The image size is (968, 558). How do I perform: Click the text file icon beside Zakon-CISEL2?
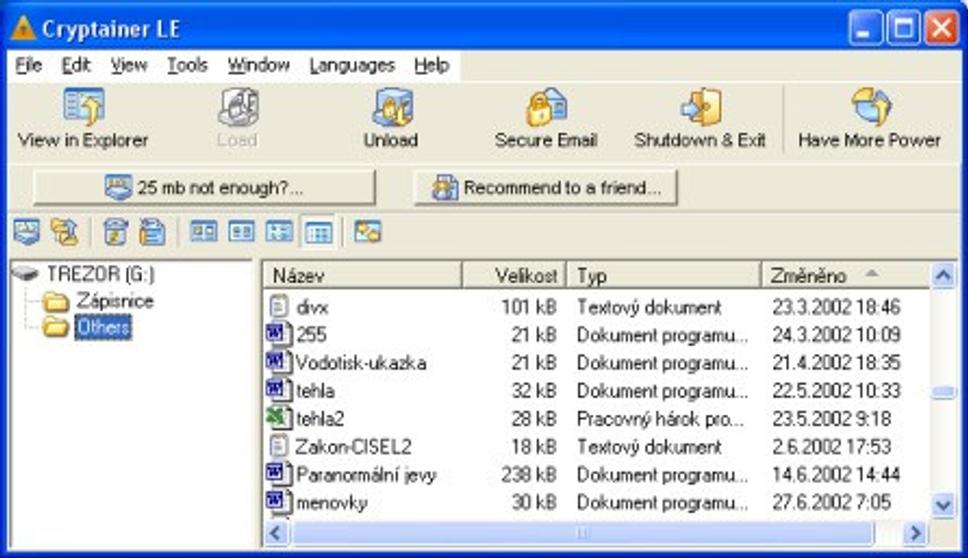pos(279,446)
